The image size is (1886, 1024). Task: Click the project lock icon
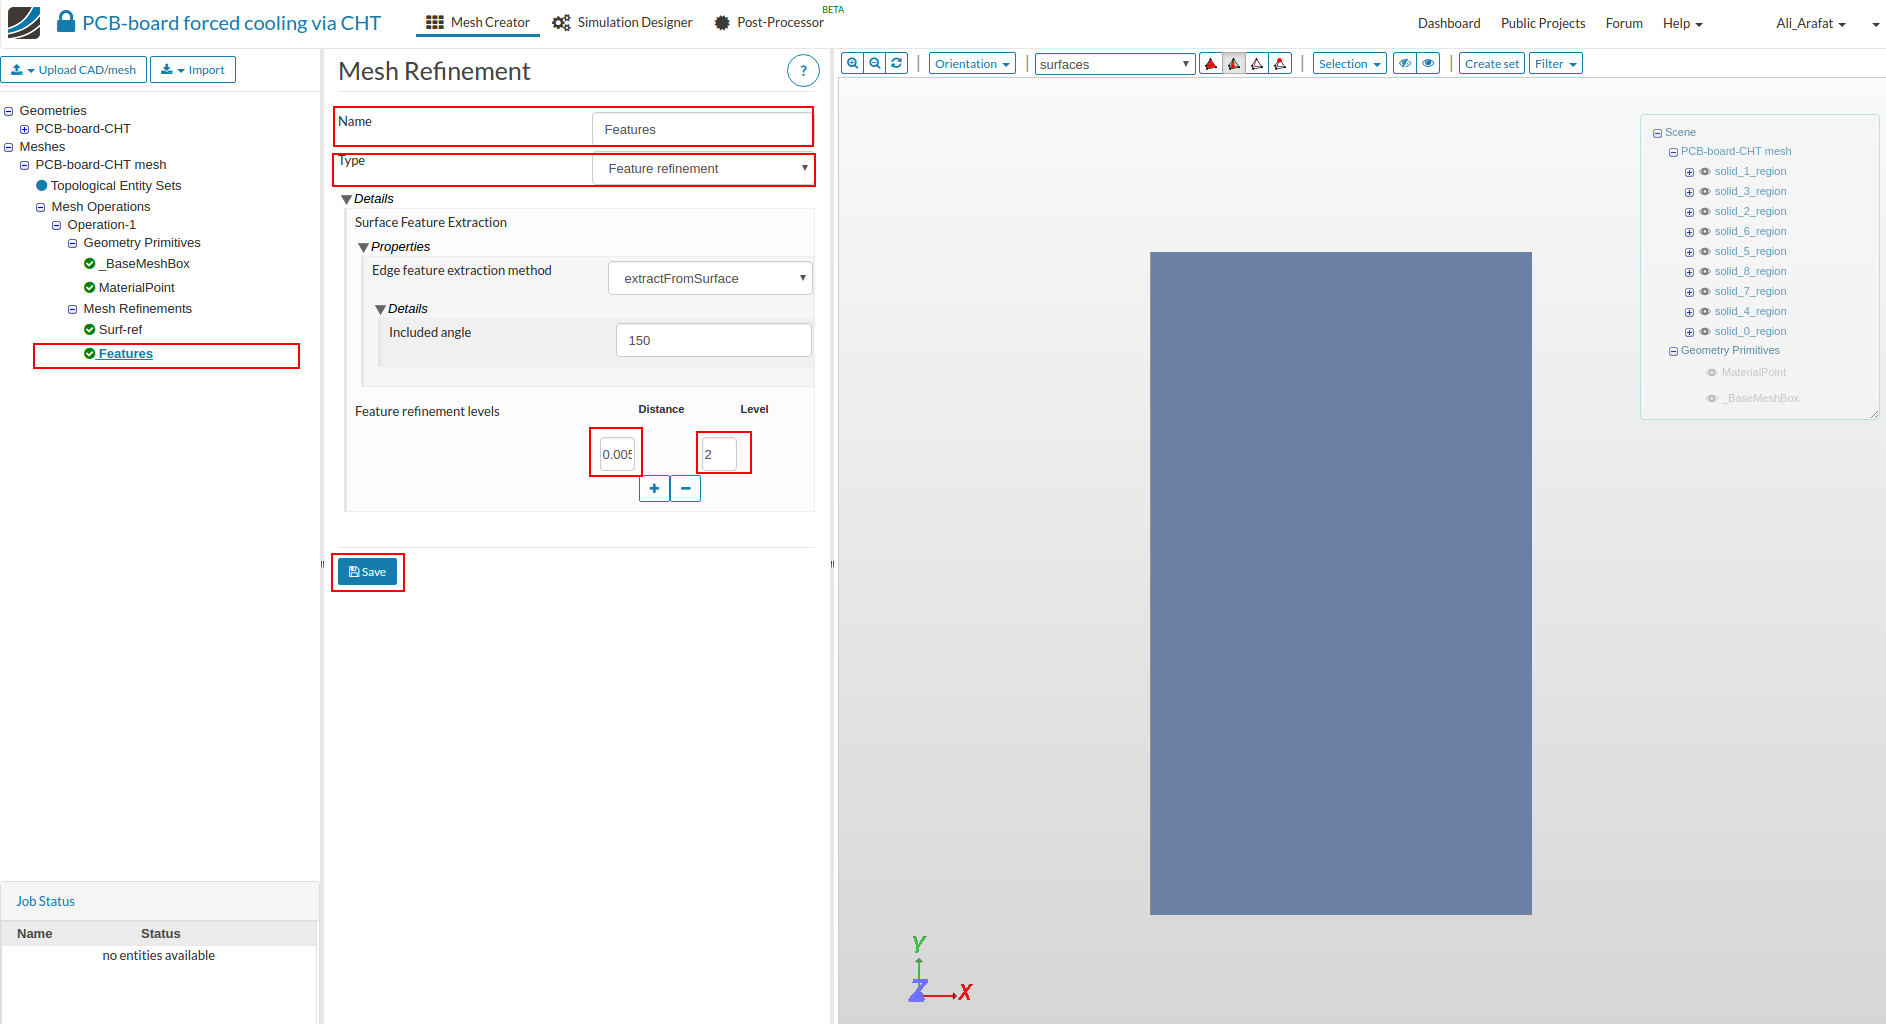66,21
